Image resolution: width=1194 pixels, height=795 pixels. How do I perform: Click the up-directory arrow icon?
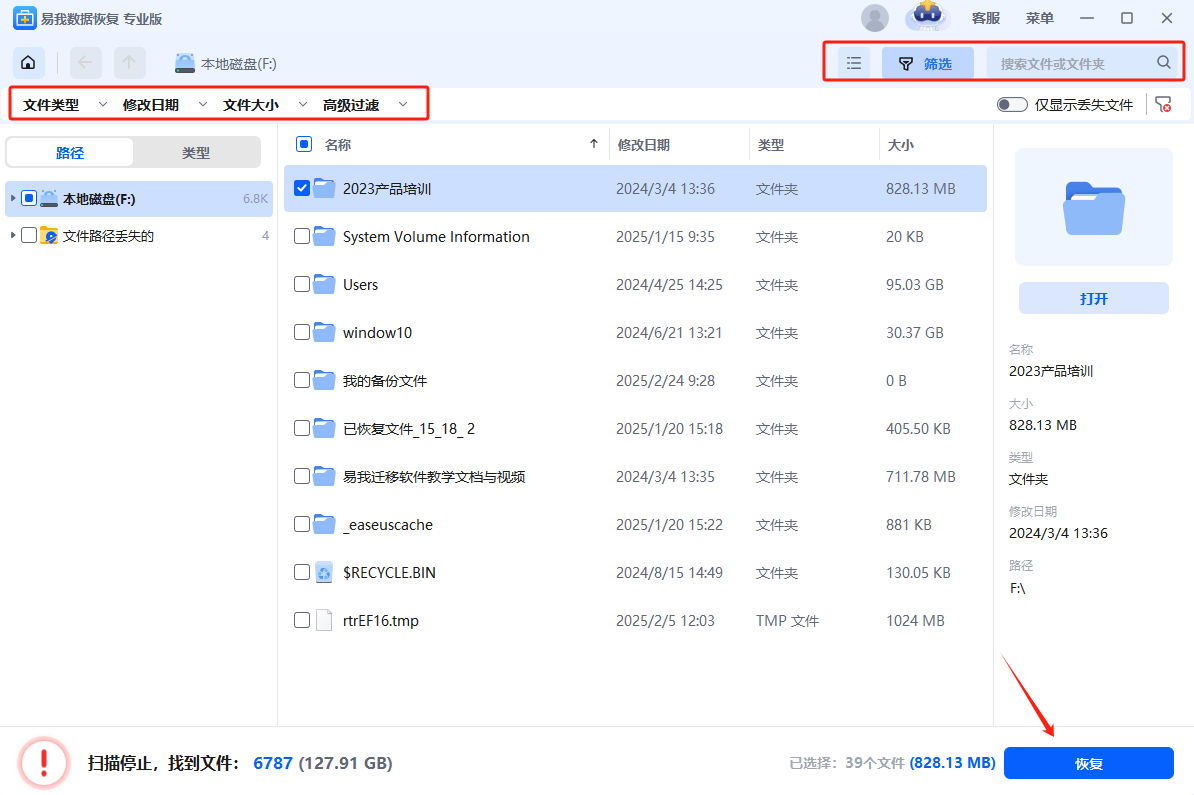click(129, 63)
